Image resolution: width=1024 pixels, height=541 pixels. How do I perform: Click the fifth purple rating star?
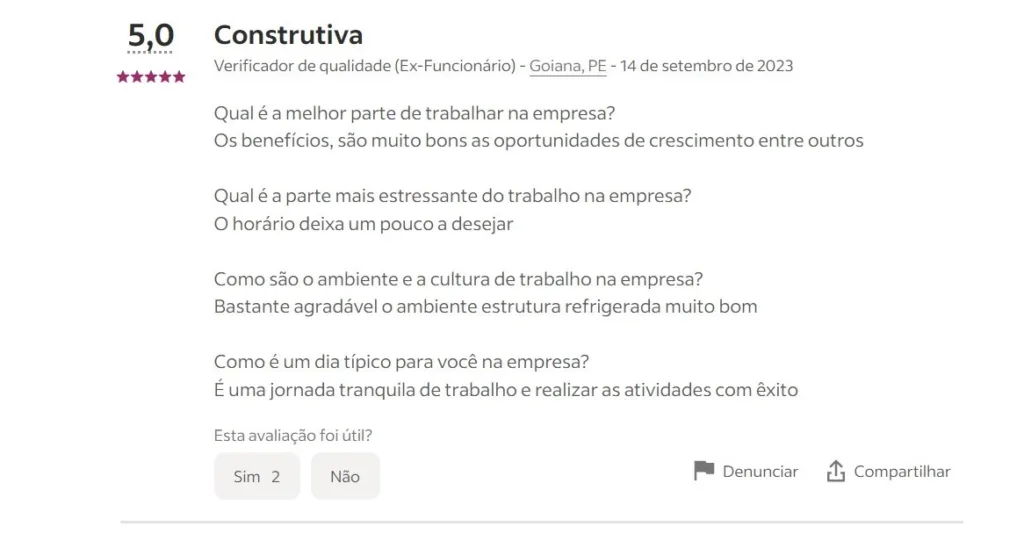179,77
